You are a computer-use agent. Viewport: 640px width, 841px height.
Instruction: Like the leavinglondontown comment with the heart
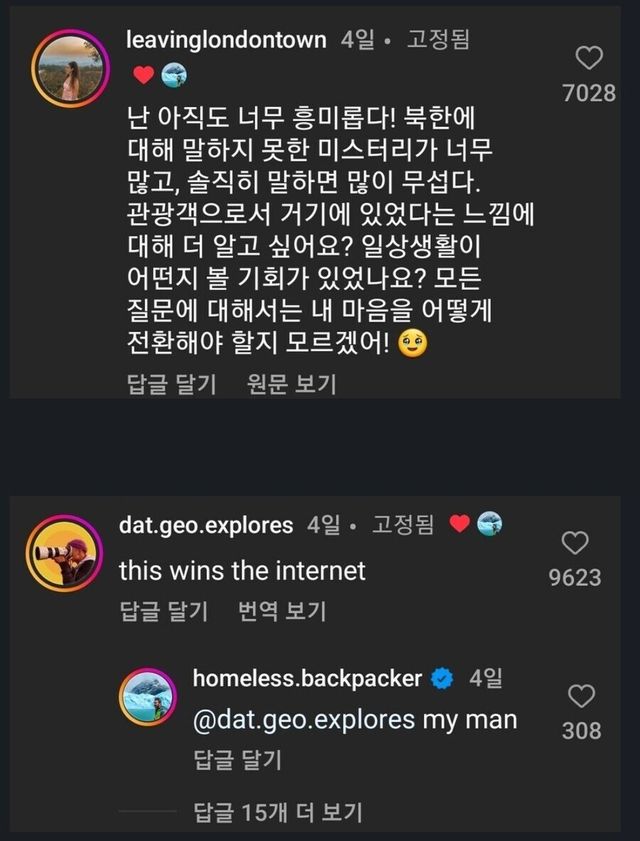(x=590, y=59)
